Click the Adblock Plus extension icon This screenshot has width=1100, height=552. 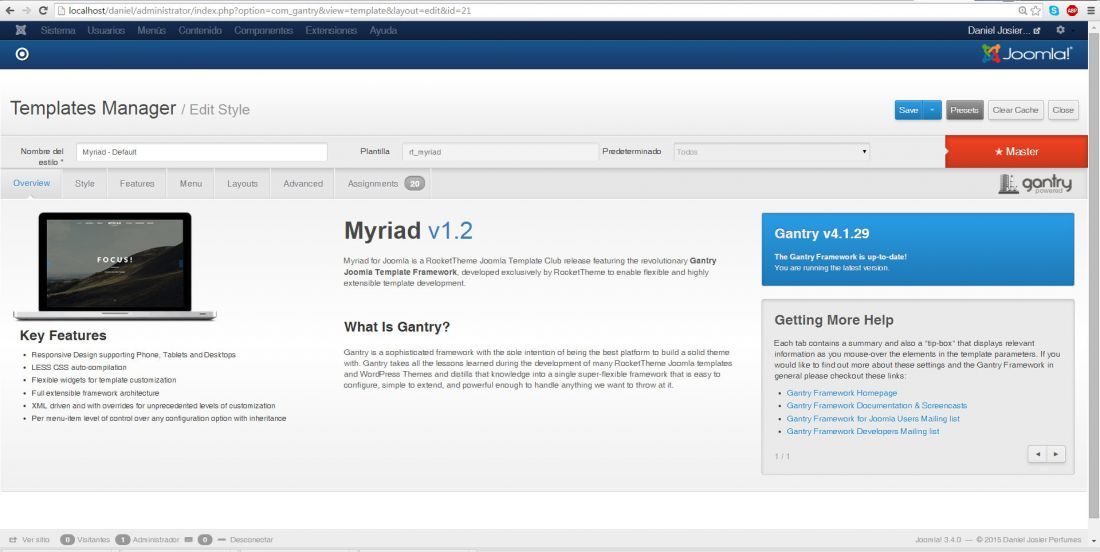(x=1072, y=11)
